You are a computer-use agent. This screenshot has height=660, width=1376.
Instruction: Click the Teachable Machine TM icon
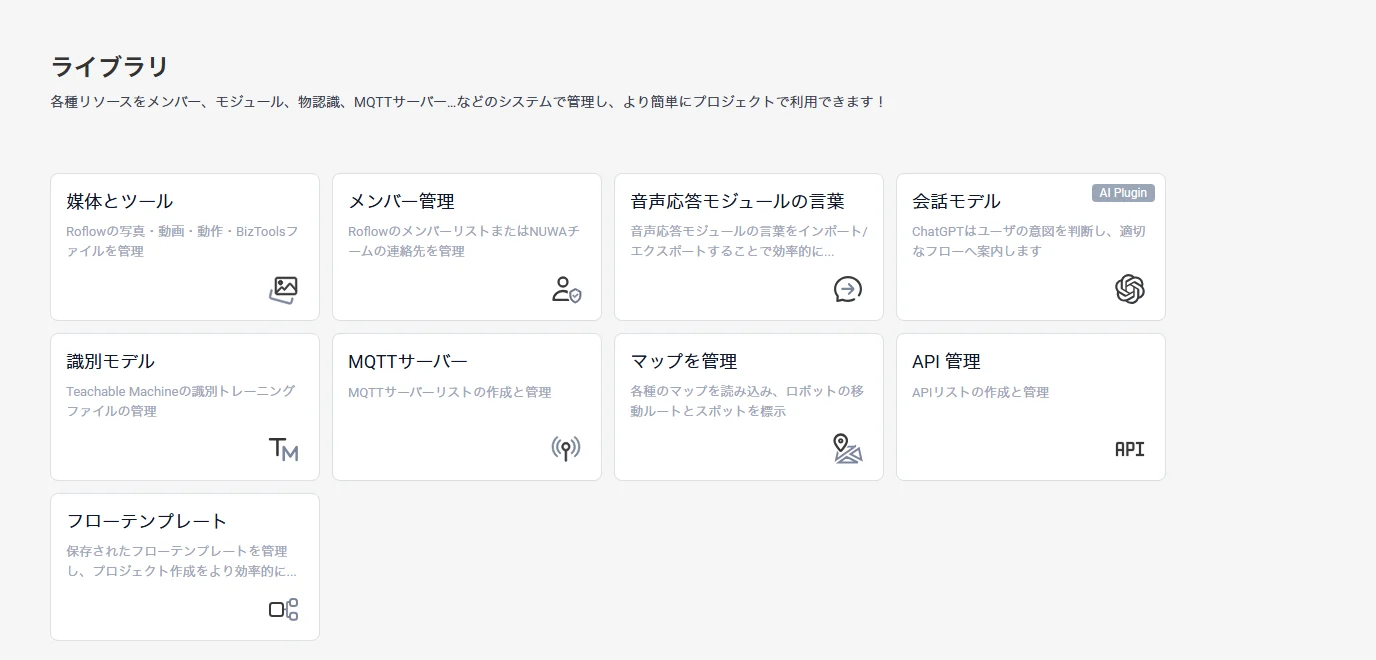coord(284,449)
